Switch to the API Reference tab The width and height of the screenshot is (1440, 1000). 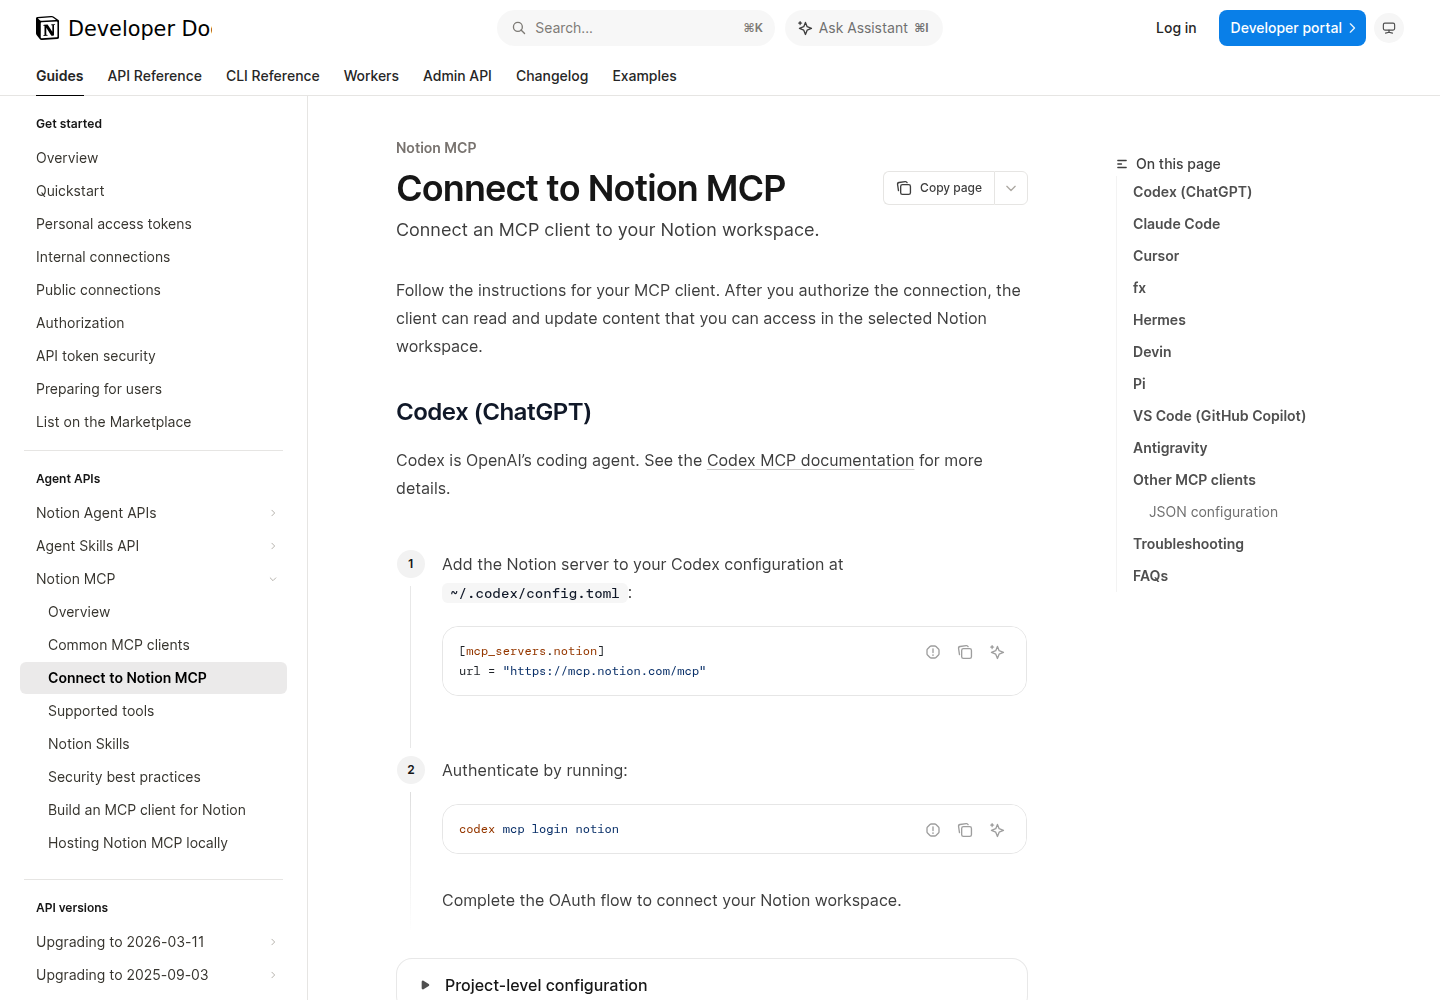(155, 76)
